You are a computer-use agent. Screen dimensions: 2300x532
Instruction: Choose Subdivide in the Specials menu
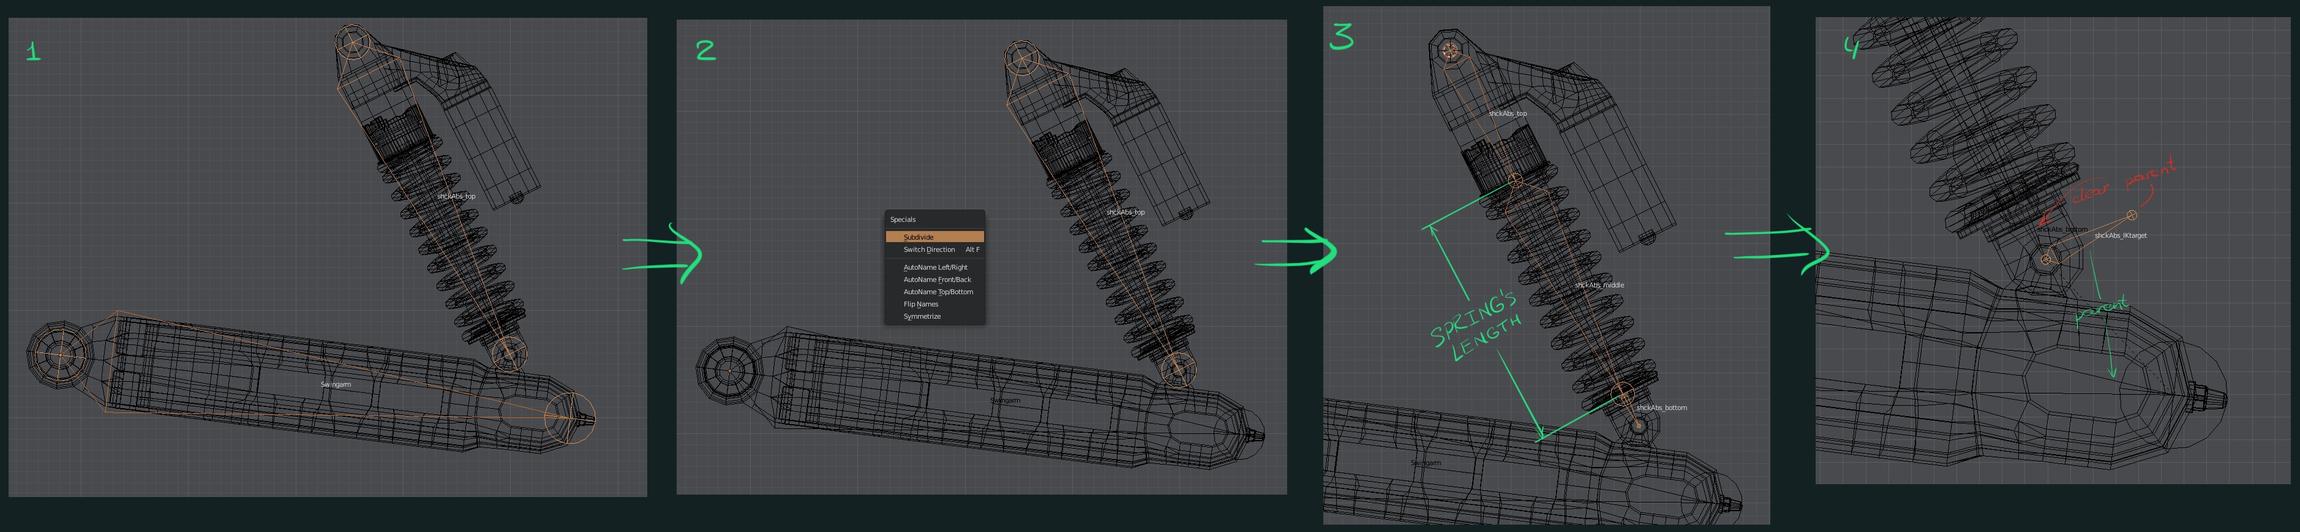pos(934,237)
